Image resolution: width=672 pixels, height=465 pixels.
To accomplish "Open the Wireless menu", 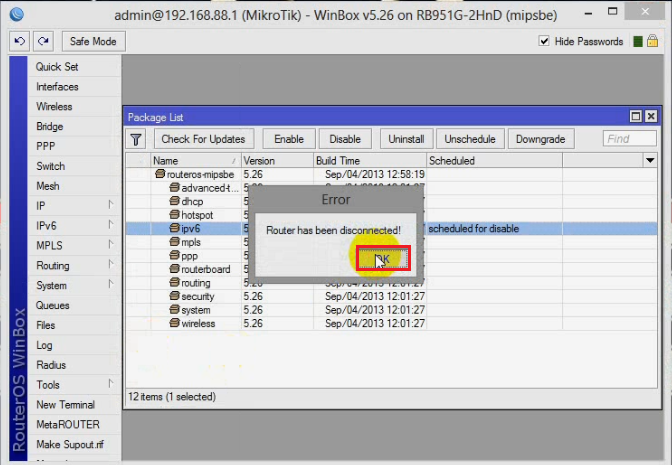I will (x=54, y=107).
